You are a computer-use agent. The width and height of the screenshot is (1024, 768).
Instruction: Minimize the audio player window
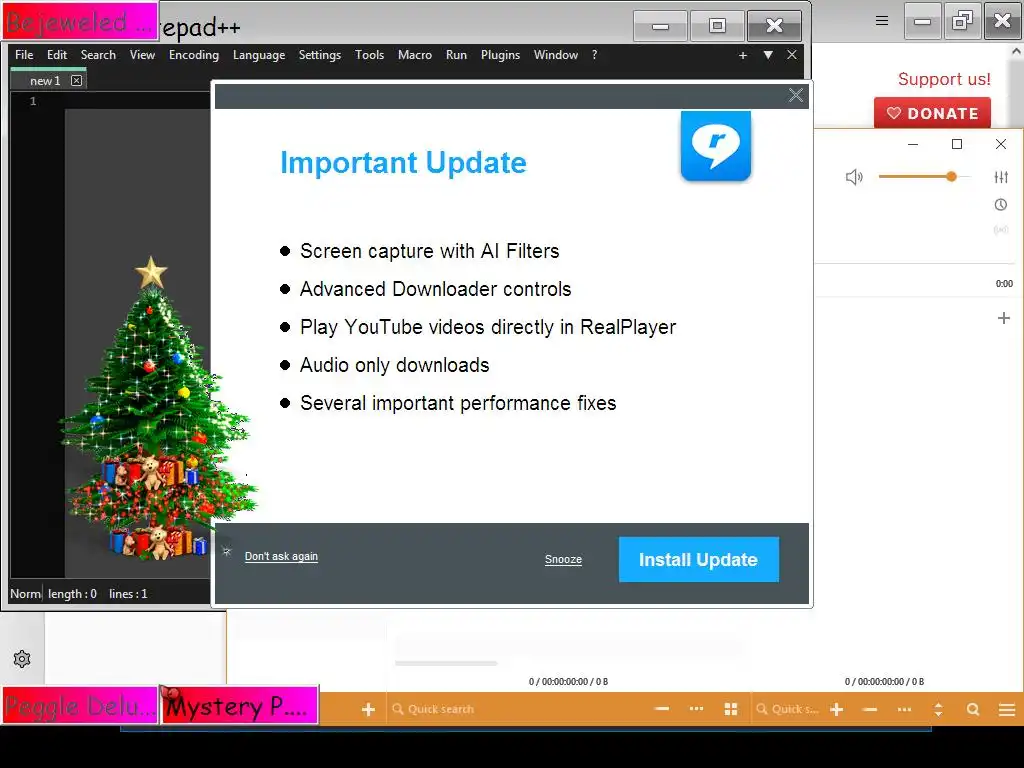point(913,144)
